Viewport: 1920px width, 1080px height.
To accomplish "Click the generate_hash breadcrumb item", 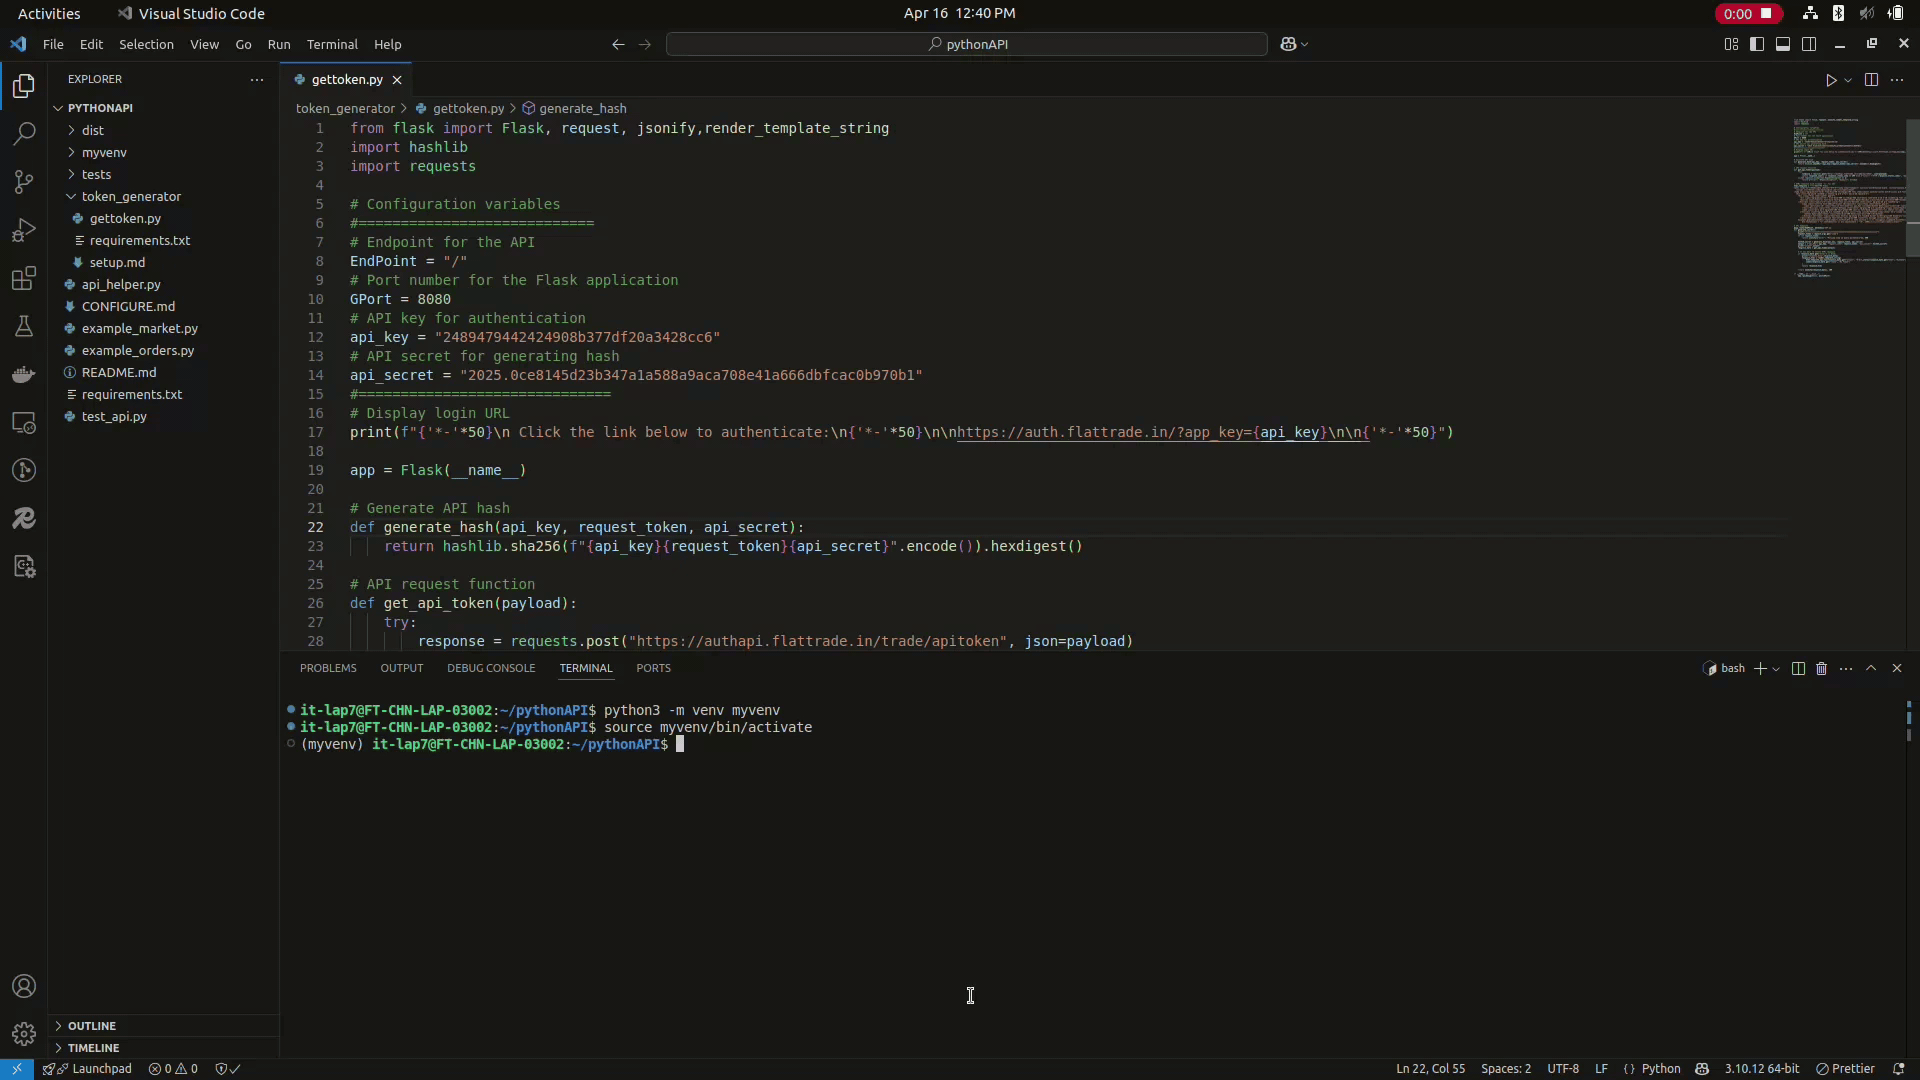I will coord(575,108).
